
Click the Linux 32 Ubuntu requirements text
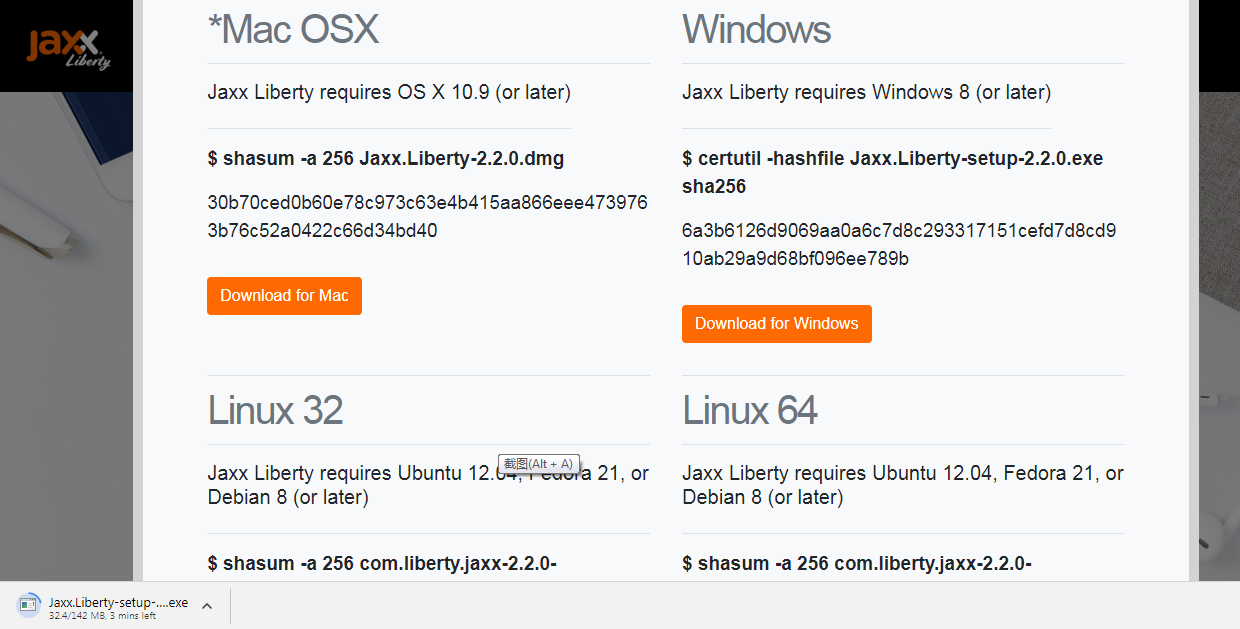428,485
